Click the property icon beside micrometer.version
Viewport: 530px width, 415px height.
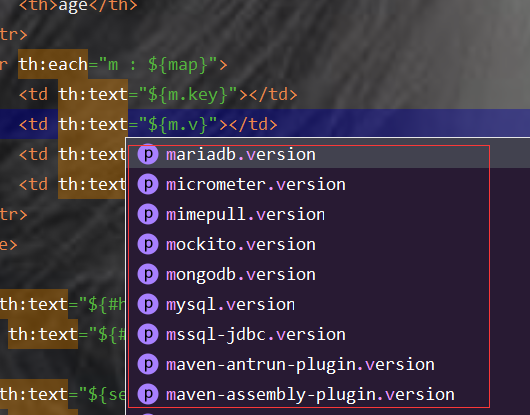(148, 184)
